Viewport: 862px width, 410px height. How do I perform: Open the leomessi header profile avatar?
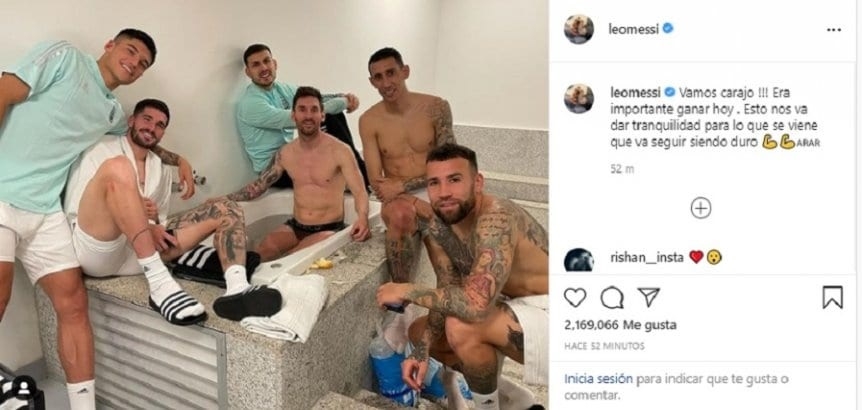579,29
